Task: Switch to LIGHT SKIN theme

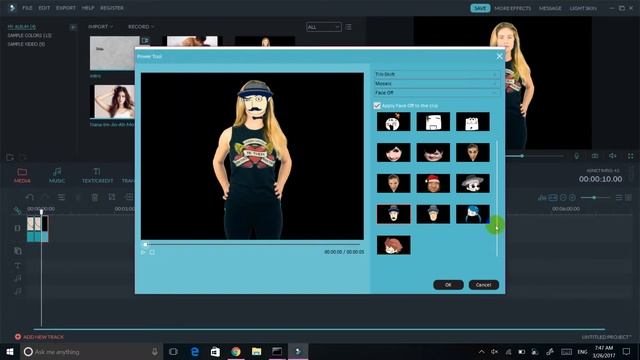Action: 583,8
